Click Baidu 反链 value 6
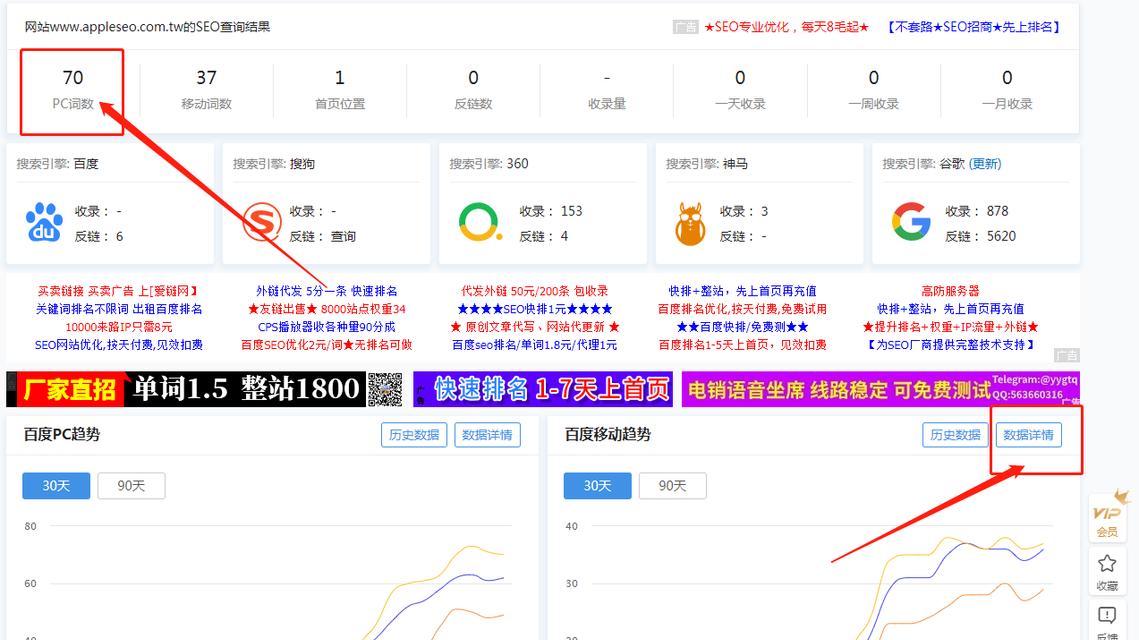1139x640 pixels. pyautogui.click(x=119, y=237)
